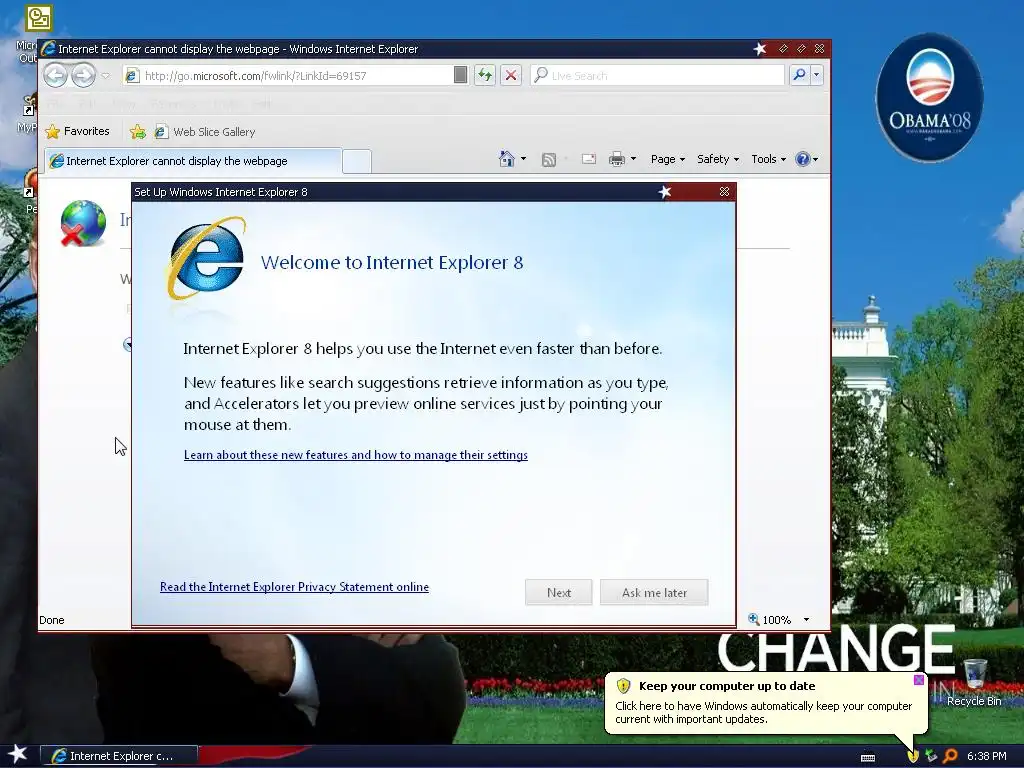Screen dimensions: 1024x768
Task: Click the red Stop loading icon
Action: click(x=511, y=75)
